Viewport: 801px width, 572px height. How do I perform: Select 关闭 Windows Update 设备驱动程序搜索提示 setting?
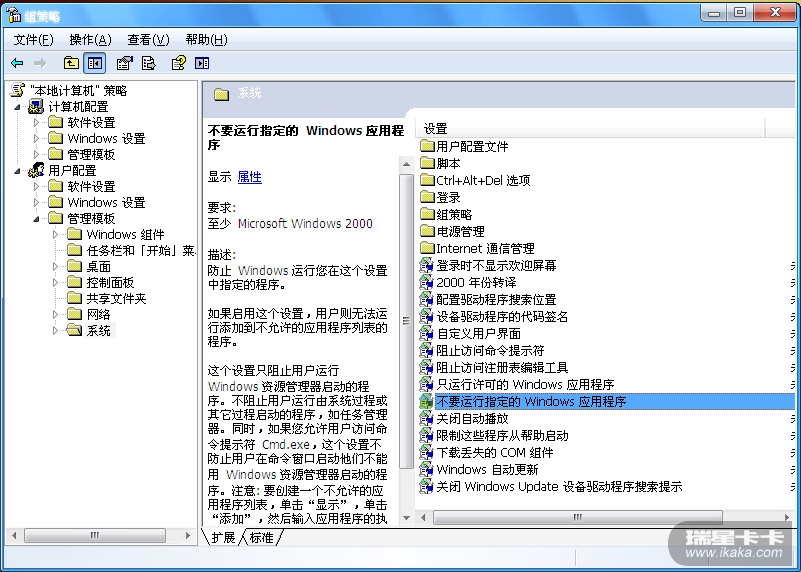pyautogui.click(x=559, y=487)
